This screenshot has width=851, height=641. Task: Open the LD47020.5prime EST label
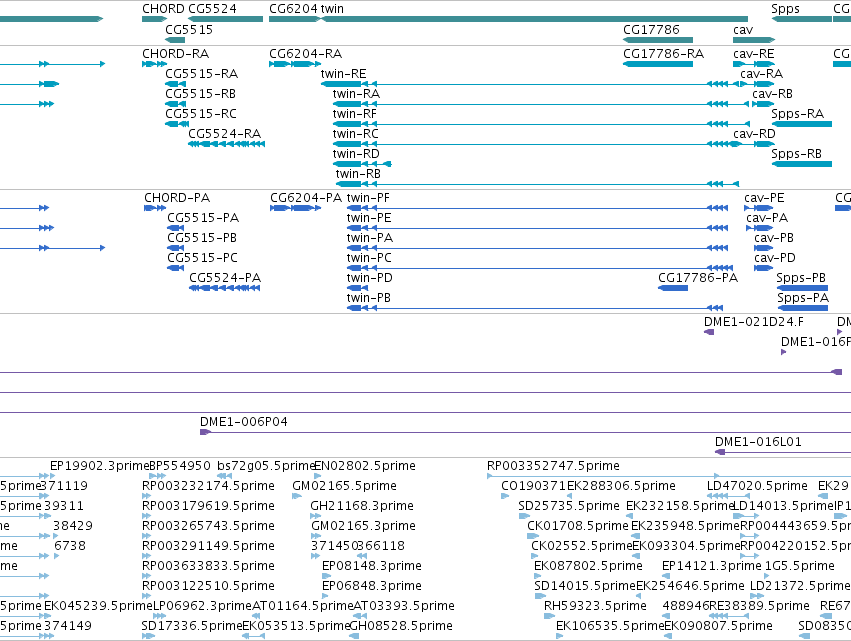point(757,486)
